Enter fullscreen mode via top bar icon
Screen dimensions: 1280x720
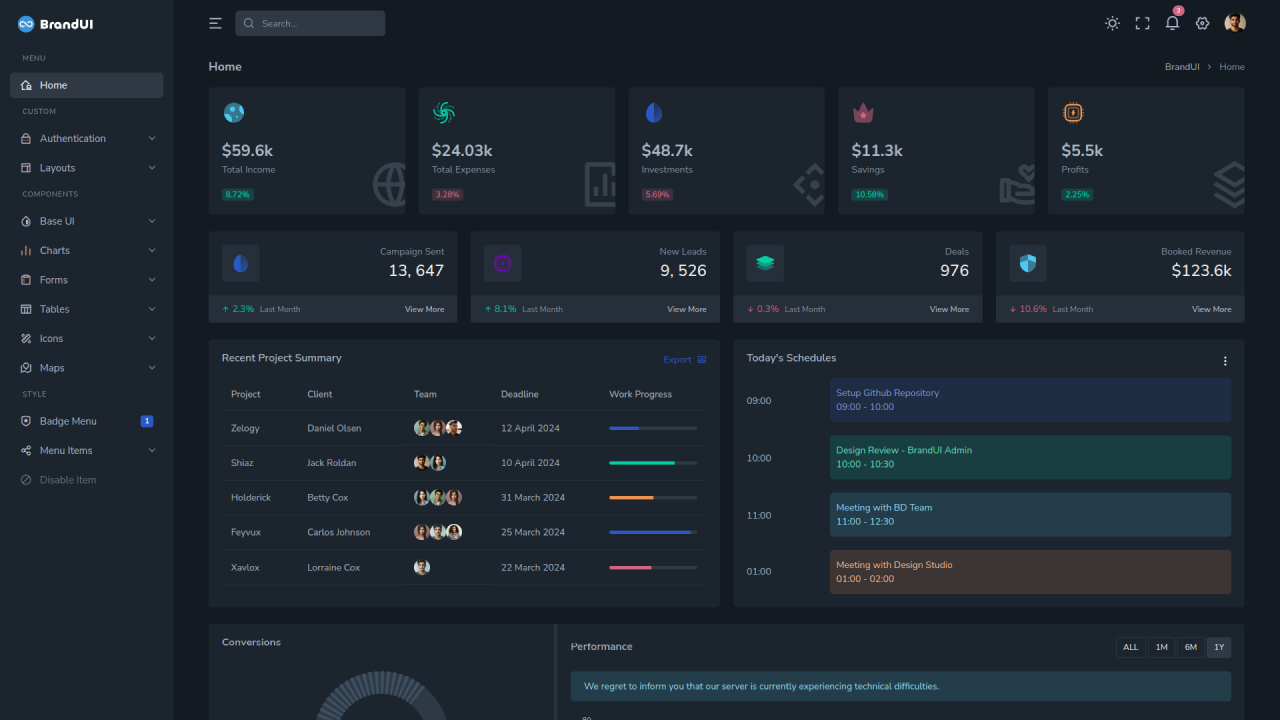click(1142, 23)
